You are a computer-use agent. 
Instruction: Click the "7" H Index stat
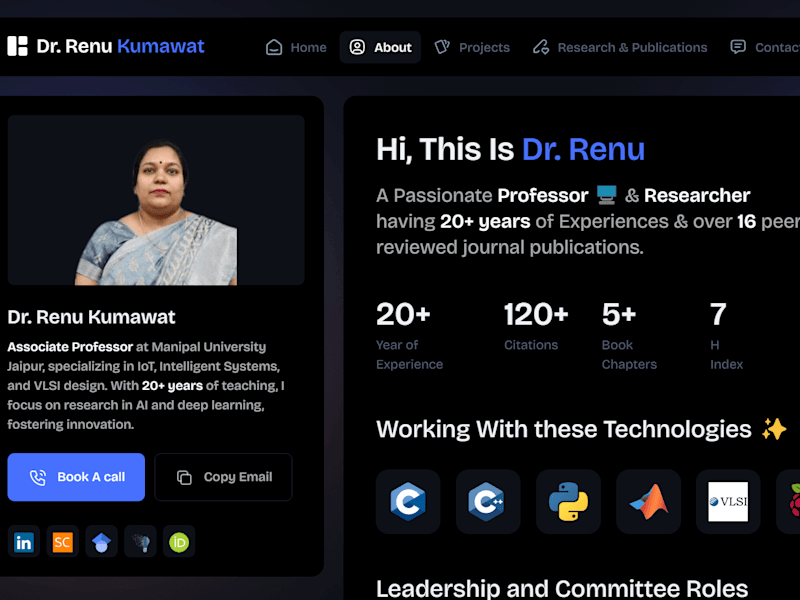tap(718, 314)
